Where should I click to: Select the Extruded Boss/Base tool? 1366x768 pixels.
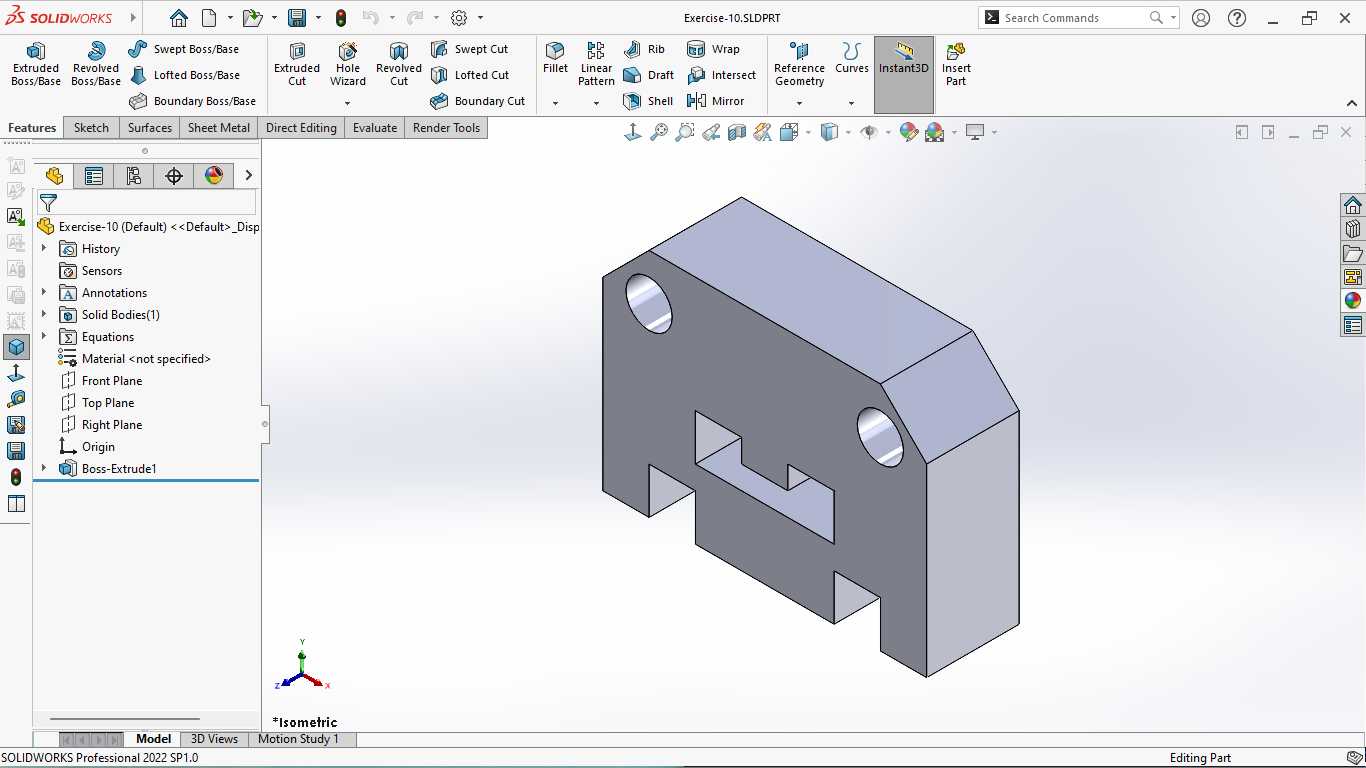[x=36, y=63]
